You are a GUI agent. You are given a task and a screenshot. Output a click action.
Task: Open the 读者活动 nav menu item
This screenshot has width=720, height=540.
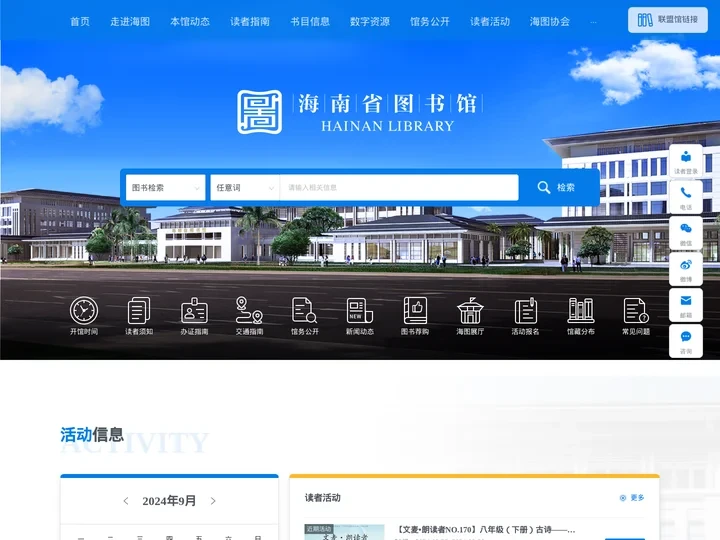point(490,22)
